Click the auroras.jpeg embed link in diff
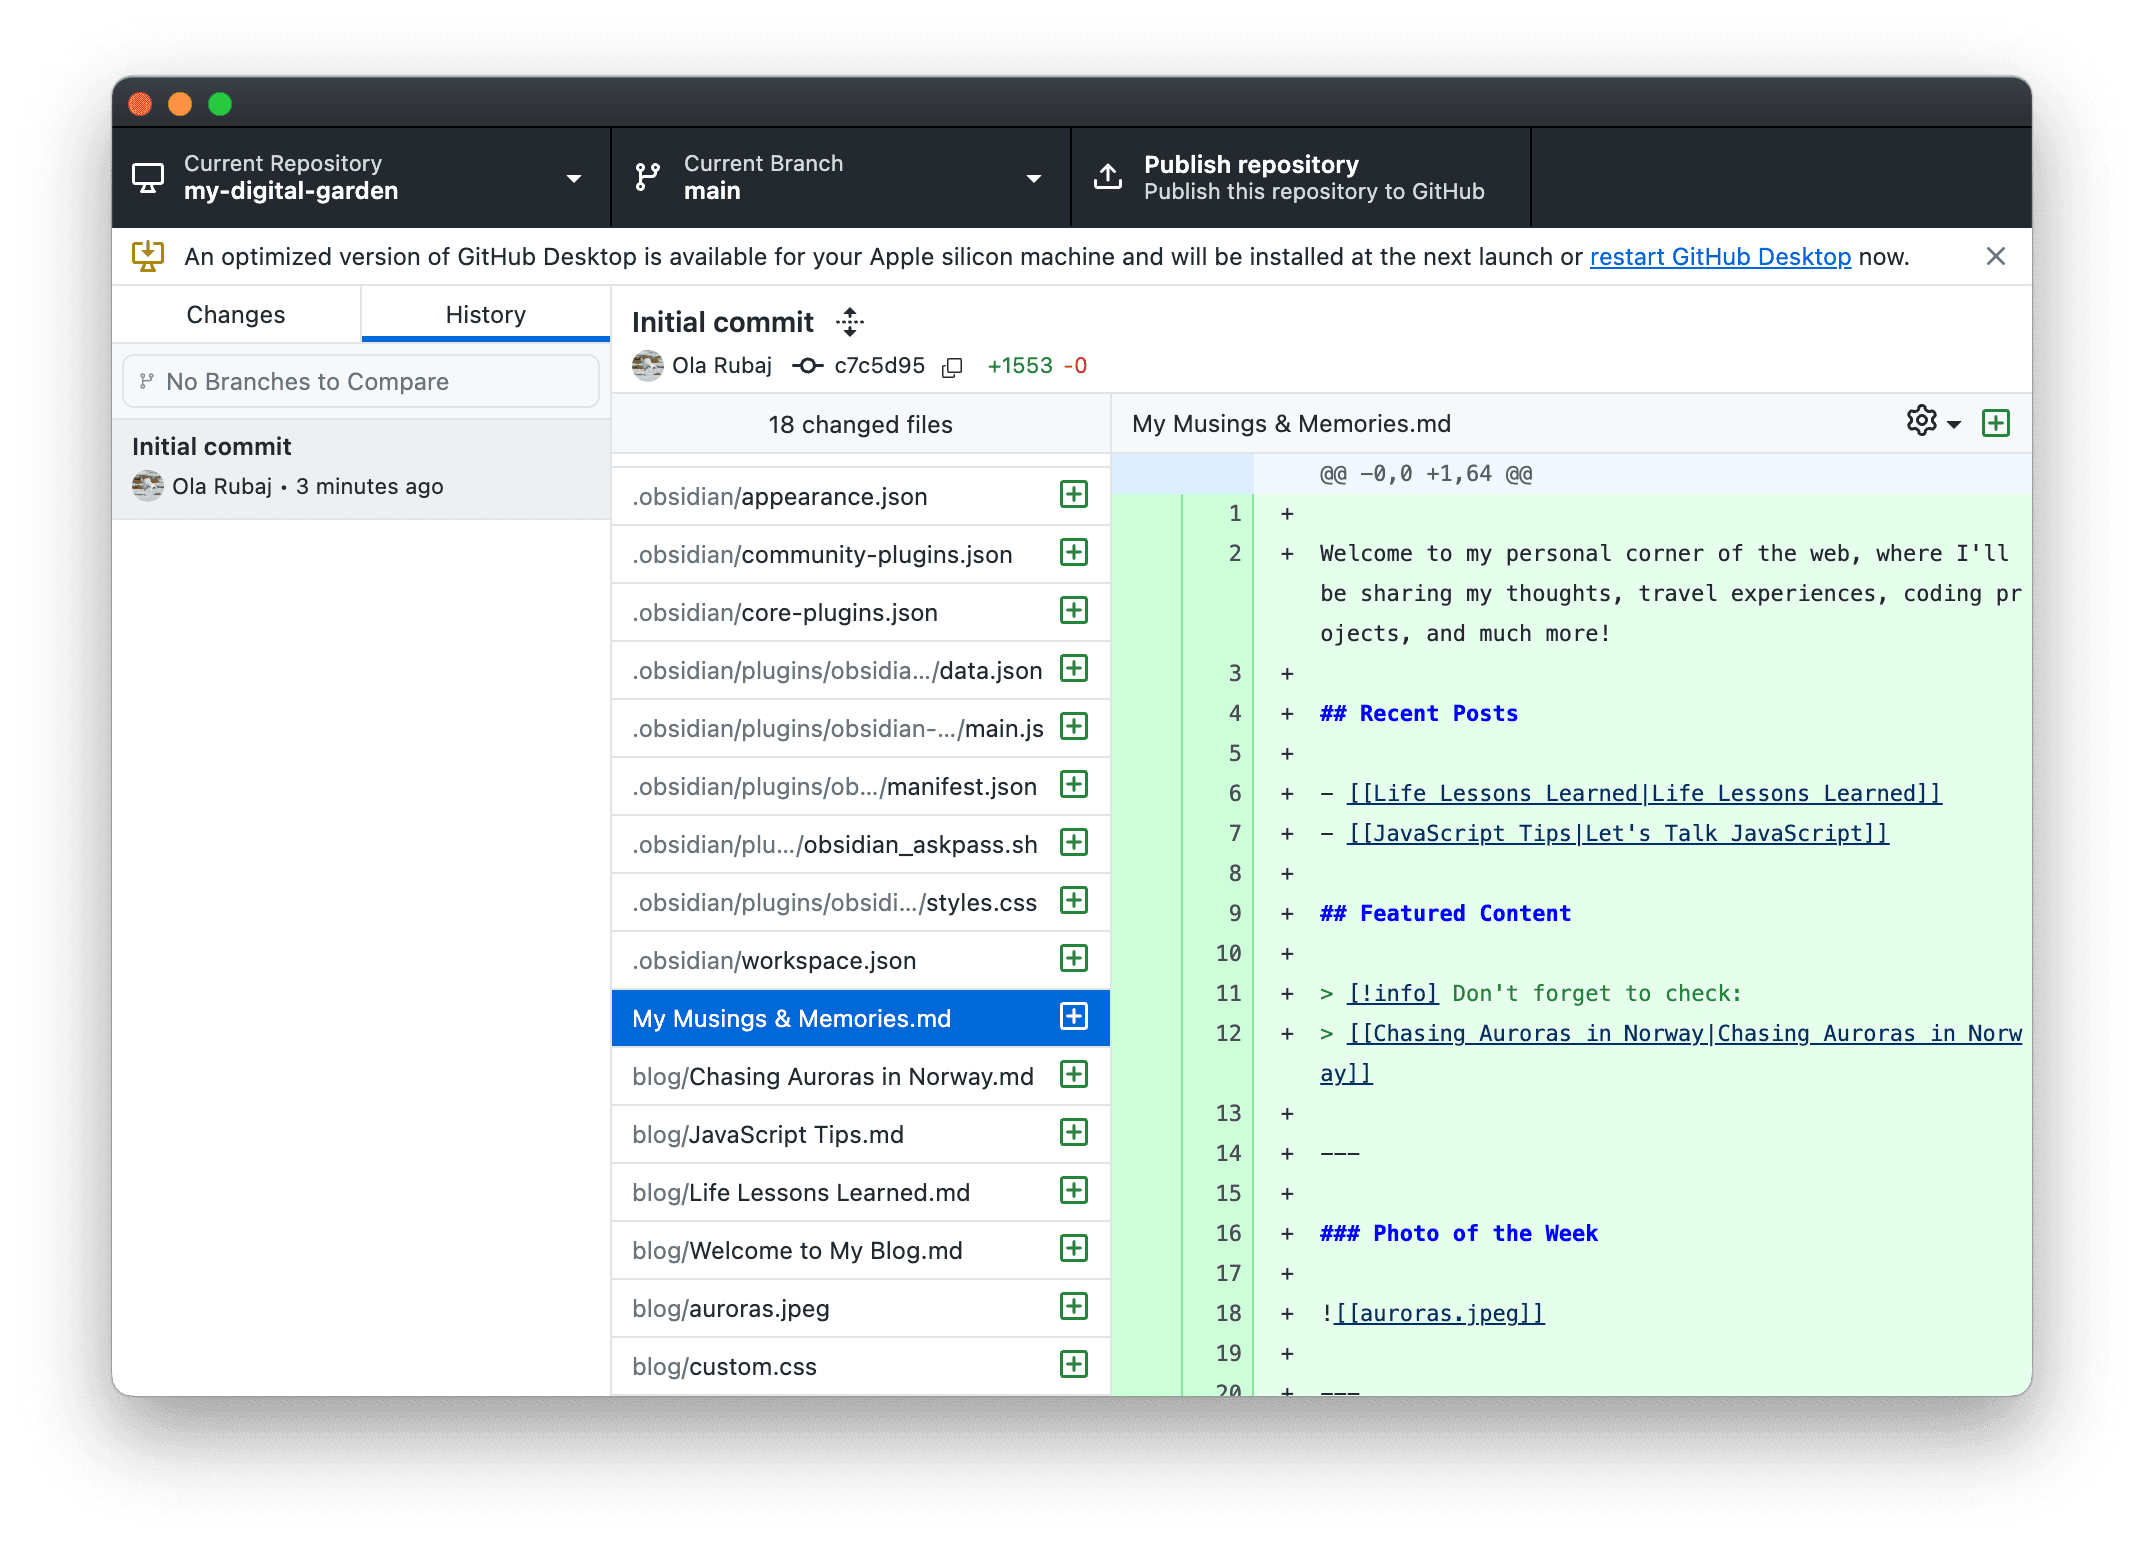2144x1544 pixels. pos(1439,1314)
